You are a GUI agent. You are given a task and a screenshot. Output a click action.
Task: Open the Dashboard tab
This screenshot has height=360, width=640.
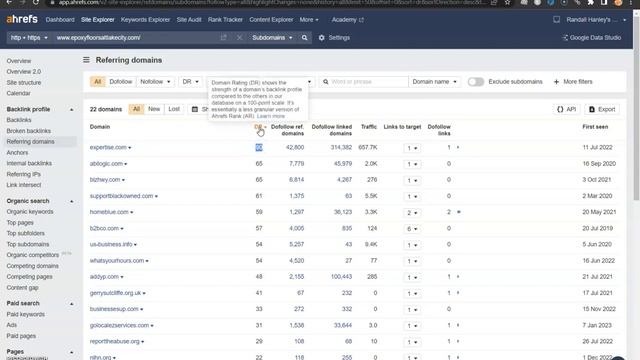(x=60, y=20)
